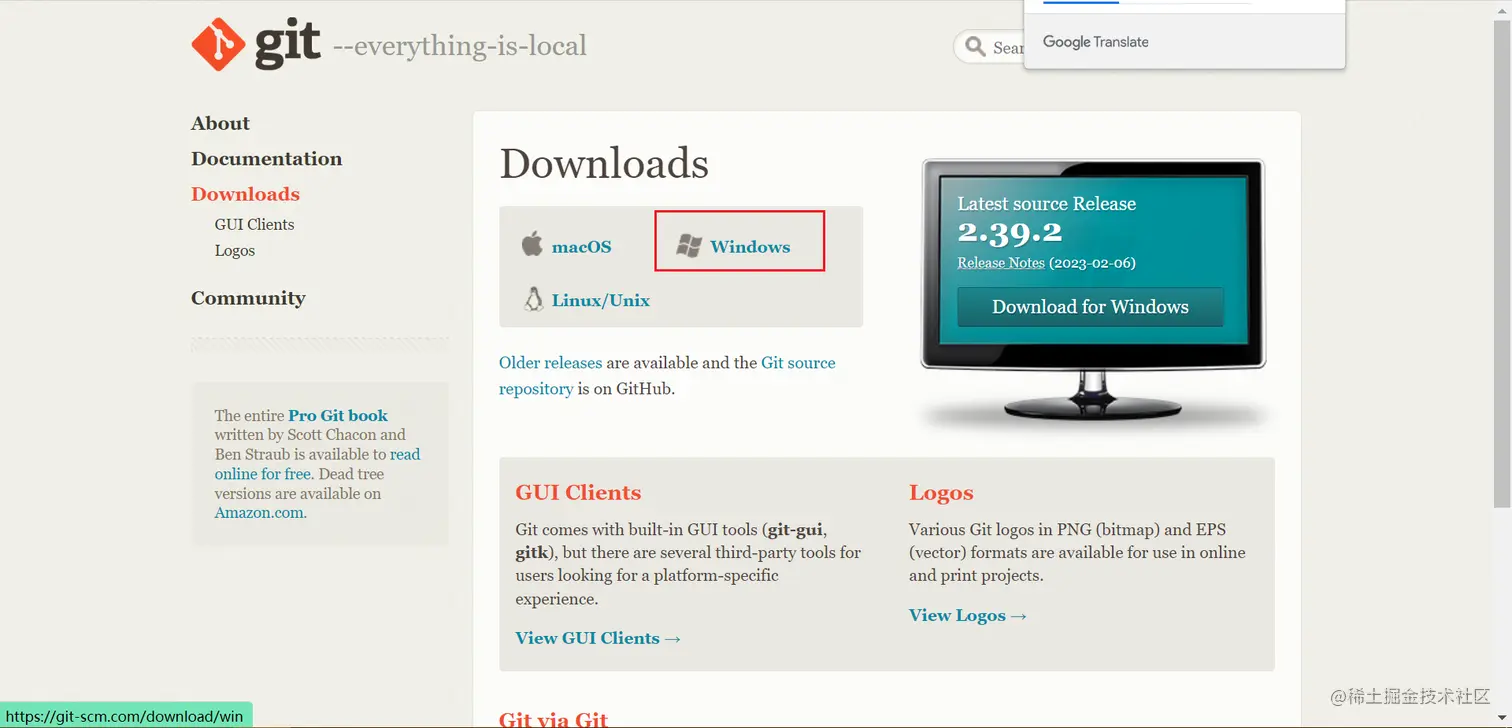Click the Git diamond logo icon
Image resolution: width=1512 pixels, height=728 pixels.
pos(218,45)
